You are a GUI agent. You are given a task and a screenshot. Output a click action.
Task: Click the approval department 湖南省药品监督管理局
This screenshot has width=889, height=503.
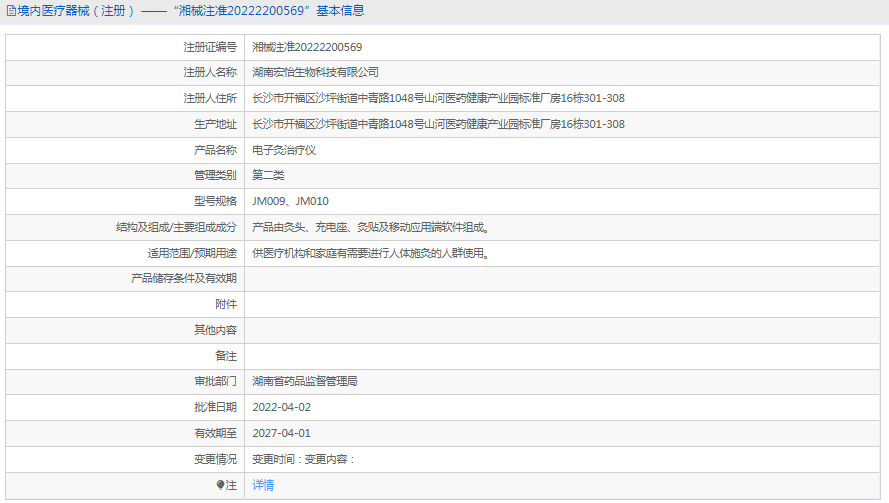[304, 381]
